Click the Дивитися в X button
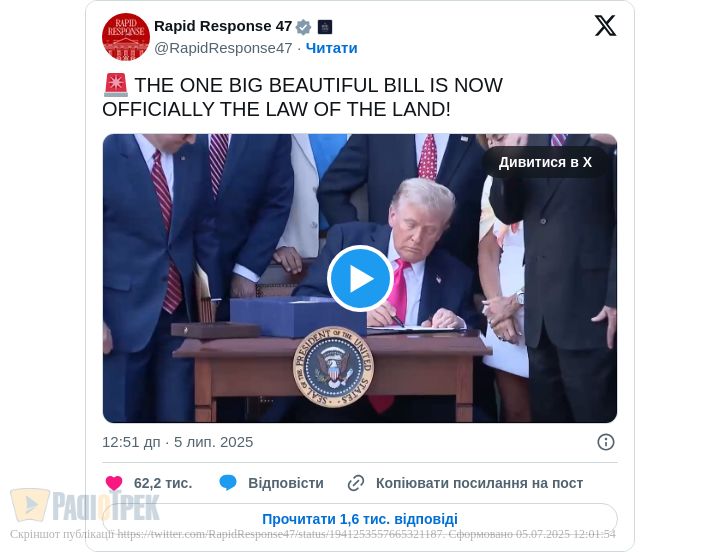The width and height of the screenshot is (720, 552). (x=545, y=162)
